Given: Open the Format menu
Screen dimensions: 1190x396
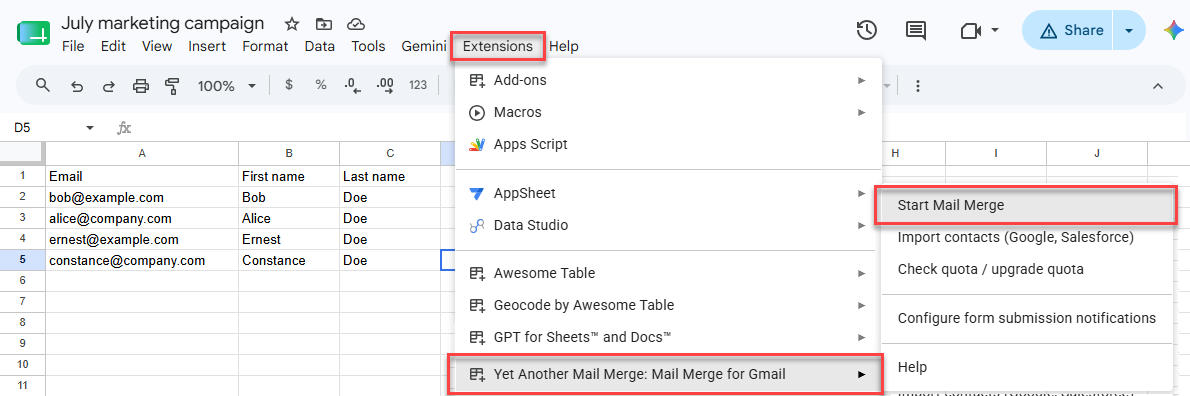Looking at the screenshot, I should click(x=266, y=46).
